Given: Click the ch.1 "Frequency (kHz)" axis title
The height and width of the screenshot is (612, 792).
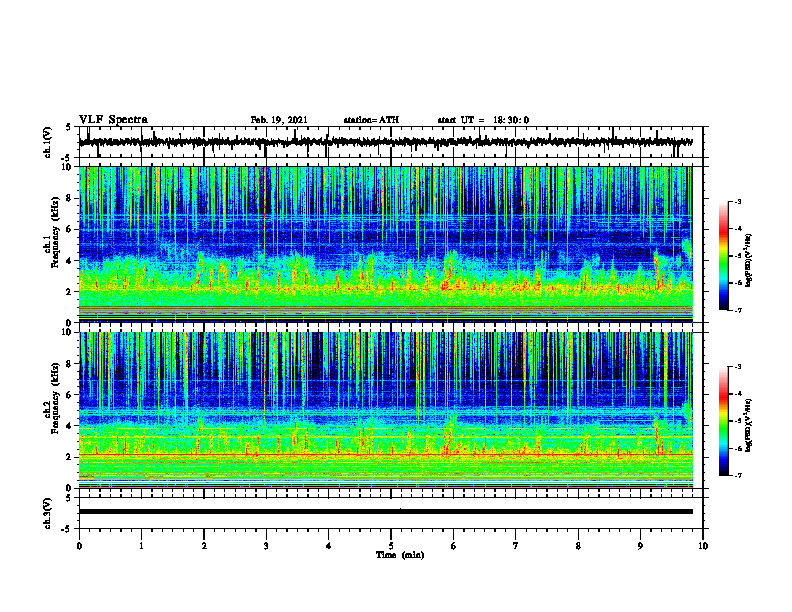Looking at the screenshot, I should 56,233.
